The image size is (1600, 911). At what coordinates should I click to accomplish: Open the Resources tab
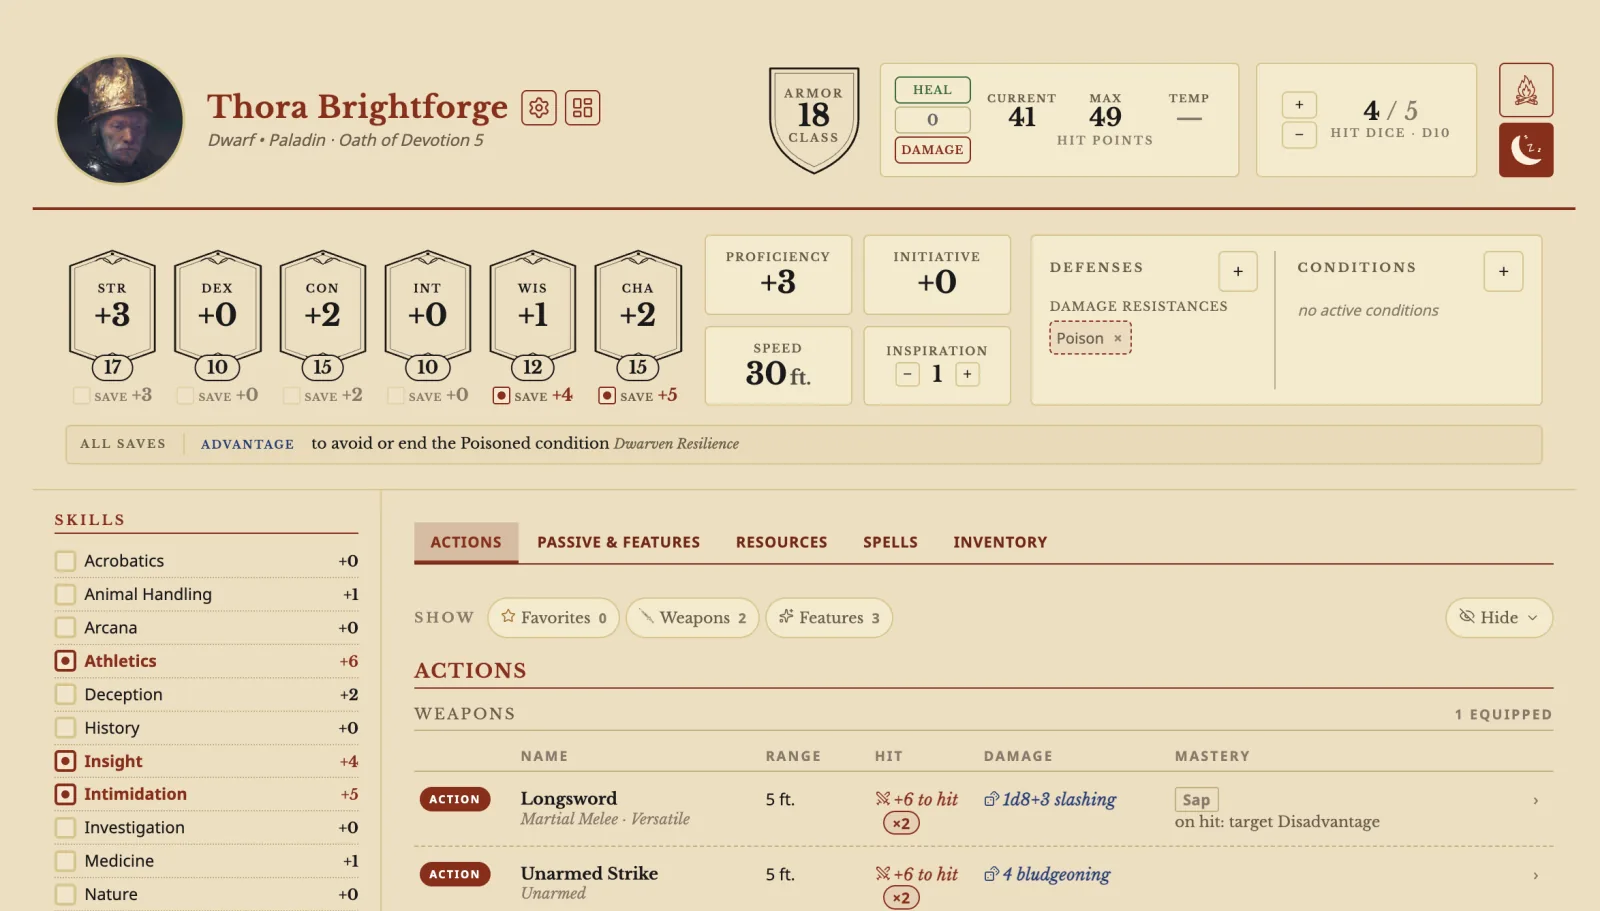tap(782, 542)
